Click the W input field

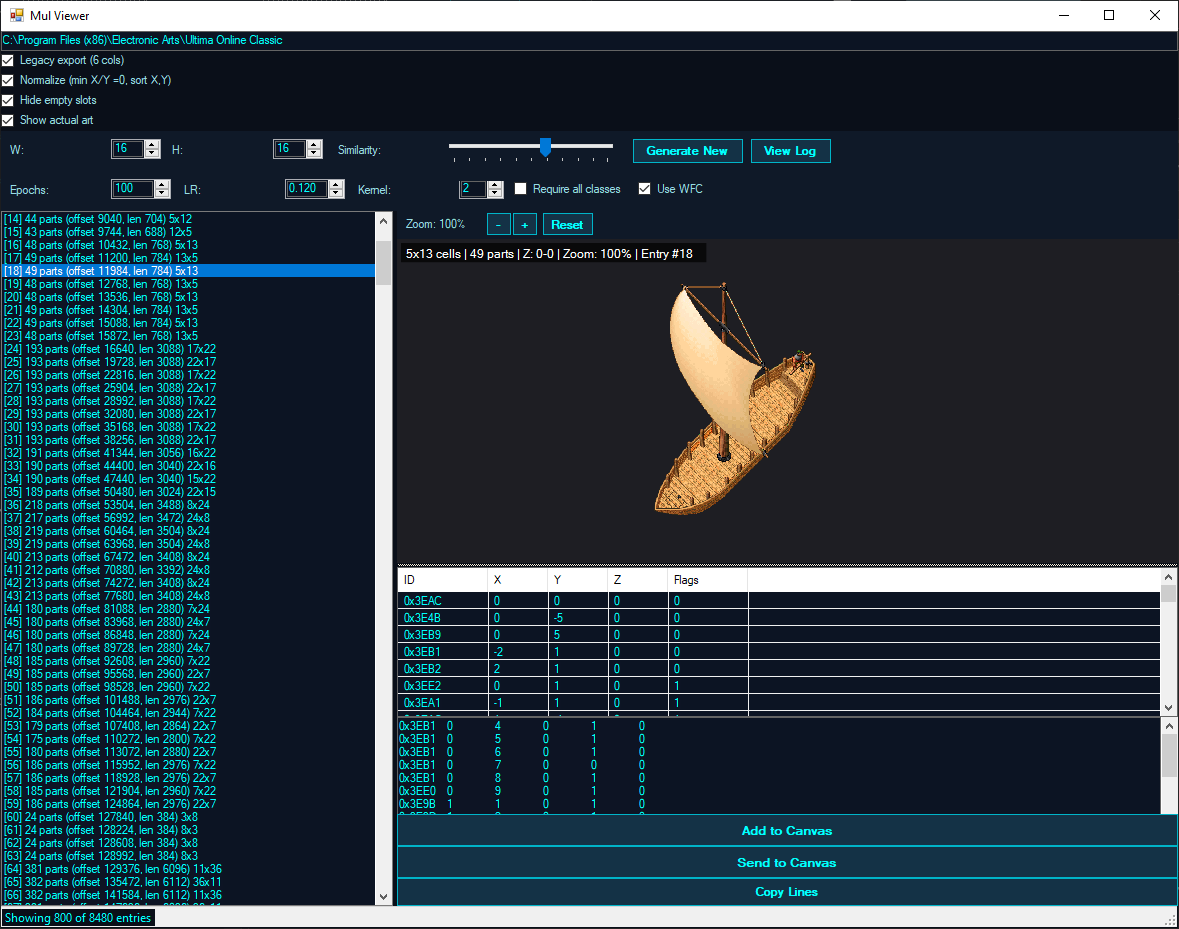[128, 149]
